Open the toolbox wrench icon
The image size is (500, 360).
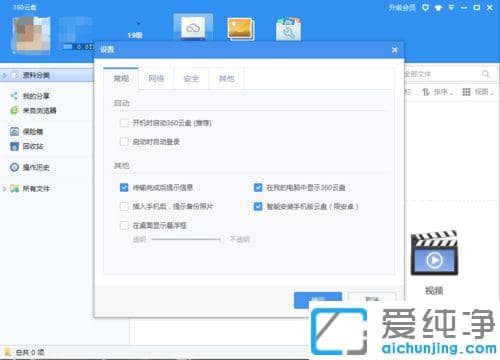click(x=288, y=29)
